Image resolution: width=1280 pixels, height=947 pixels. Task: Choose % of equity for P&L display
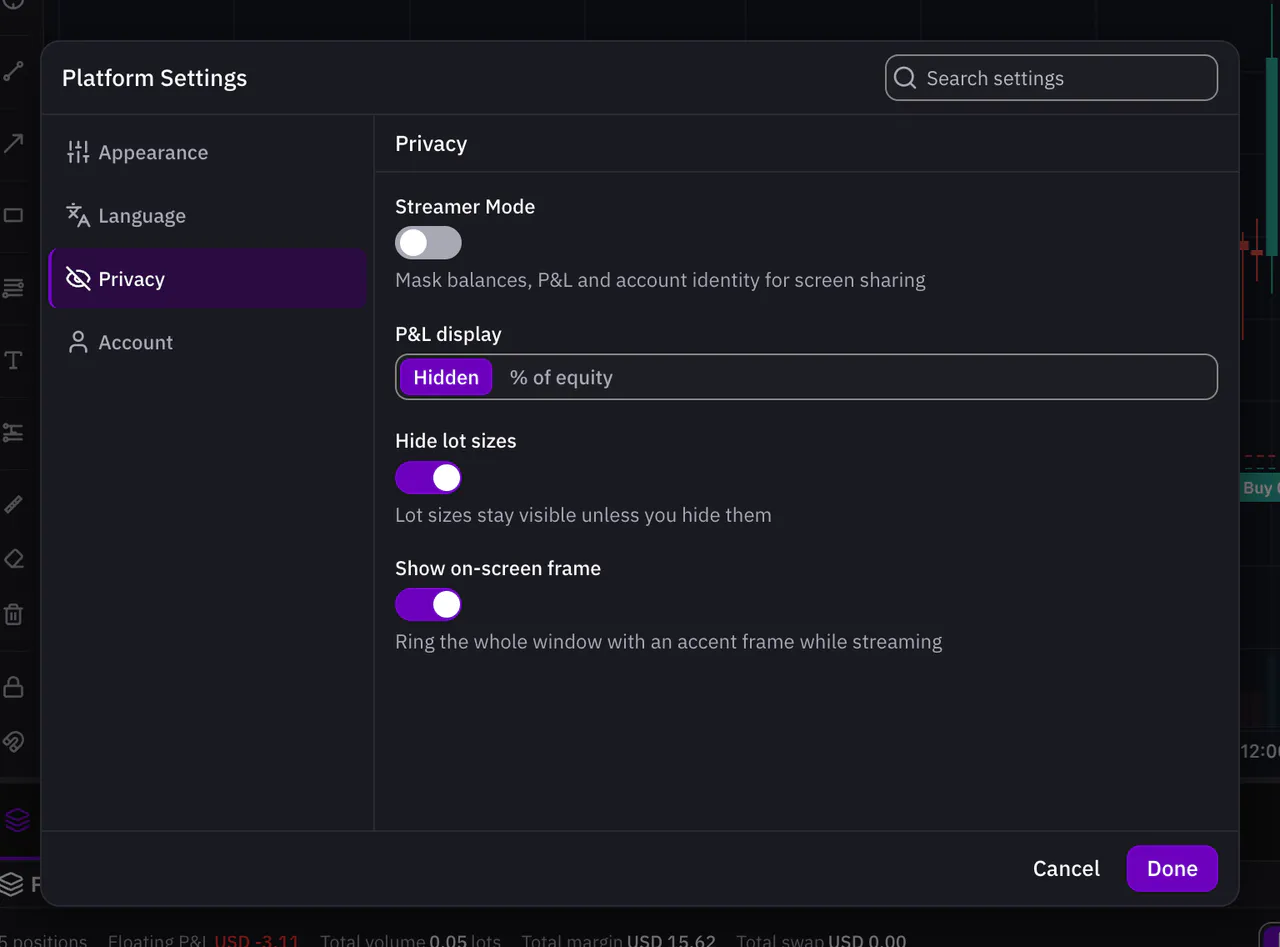561,377
